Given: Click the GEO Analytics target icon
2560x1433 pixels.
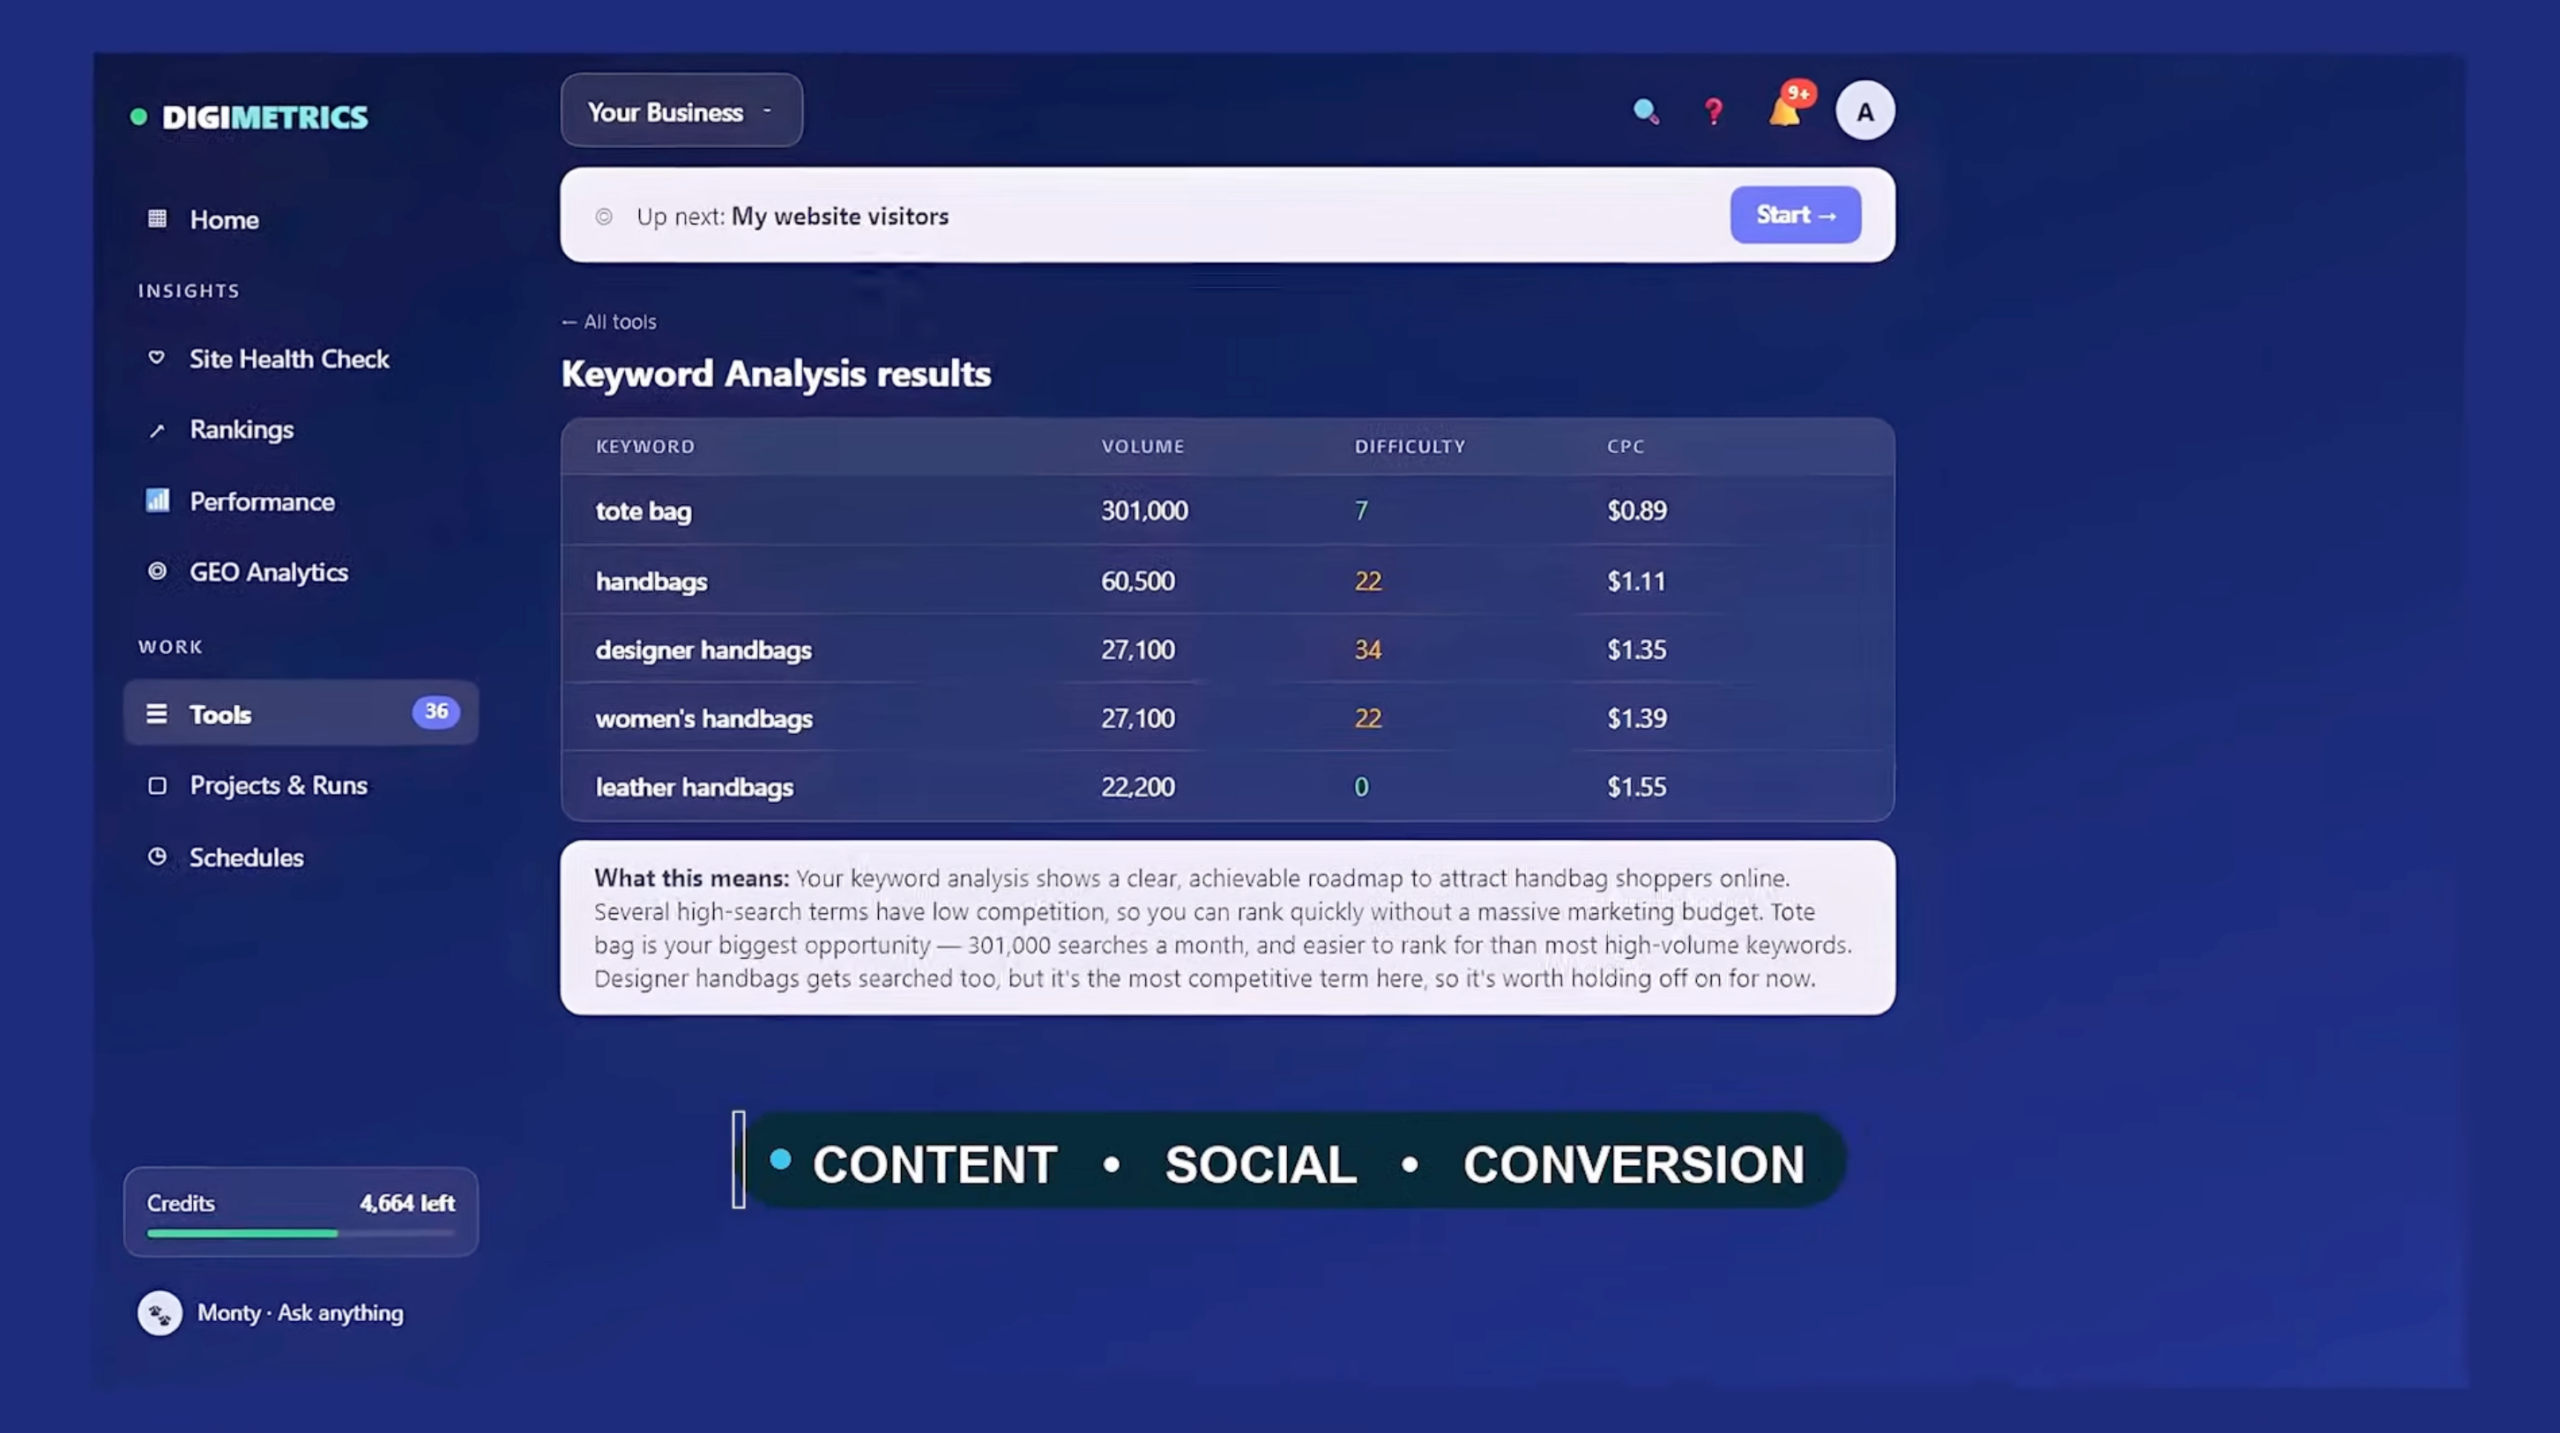Looking at the screenshot, I should [157, 571].
